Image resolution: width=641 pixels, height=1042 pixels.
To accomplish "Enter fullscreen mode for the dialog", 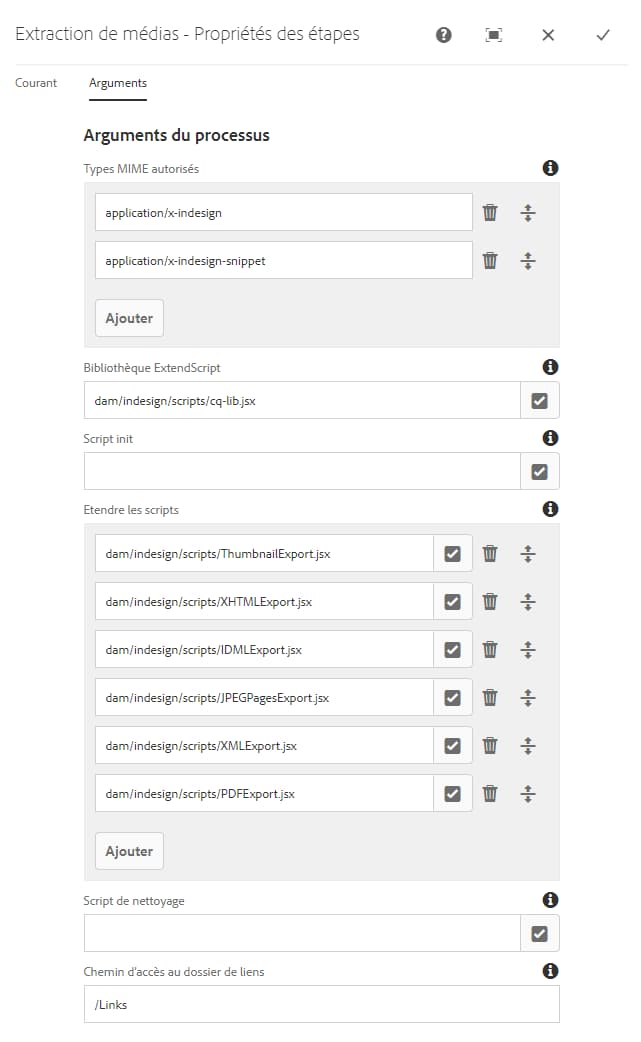I will coord(494,33).
